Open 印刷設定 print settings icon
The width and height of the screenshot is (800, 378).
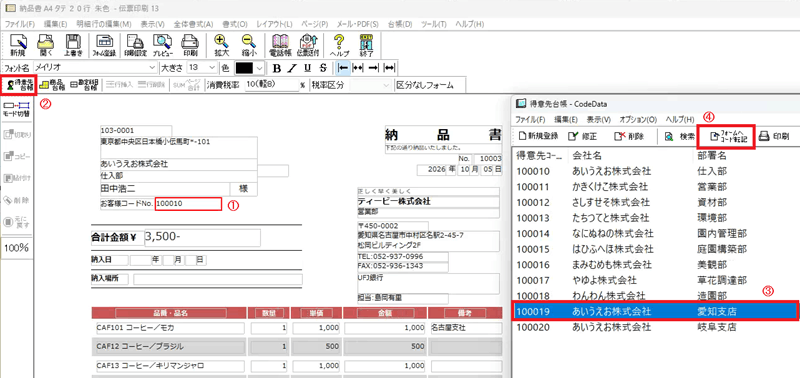(135, 45)
